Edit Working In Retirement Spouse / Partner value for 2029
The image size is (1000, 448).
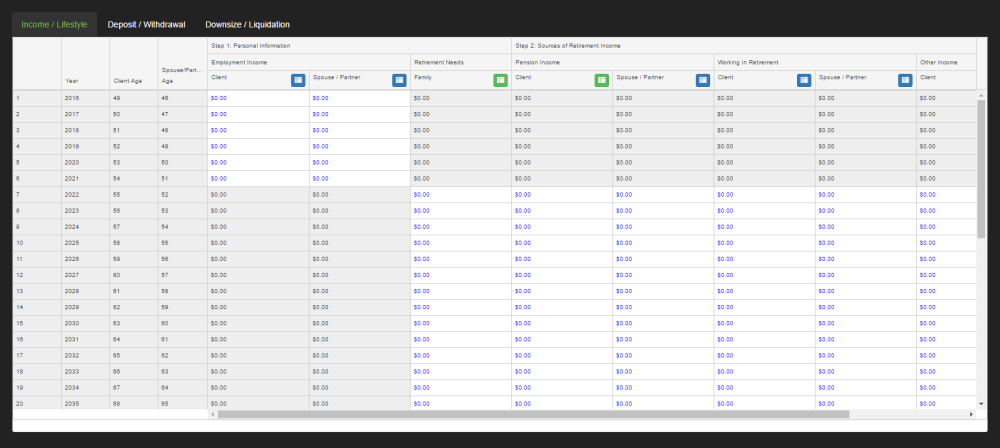[x=865, y=307]
